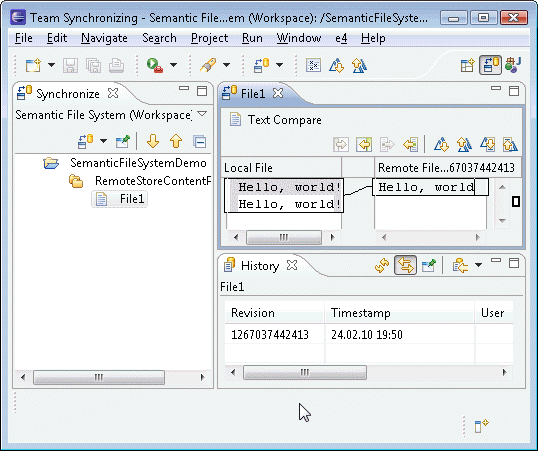The width and height of the screenshot is (538, 451).
Task: Select the Synchronize view tab
Action: pyautogui.click(x=68, y=94)
